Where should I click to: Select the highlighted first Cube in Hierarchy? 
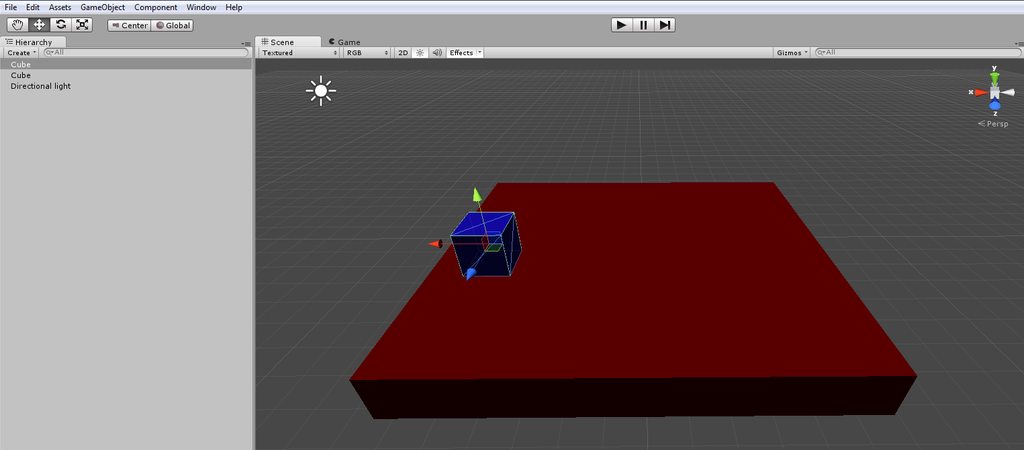tap(126, 65)
